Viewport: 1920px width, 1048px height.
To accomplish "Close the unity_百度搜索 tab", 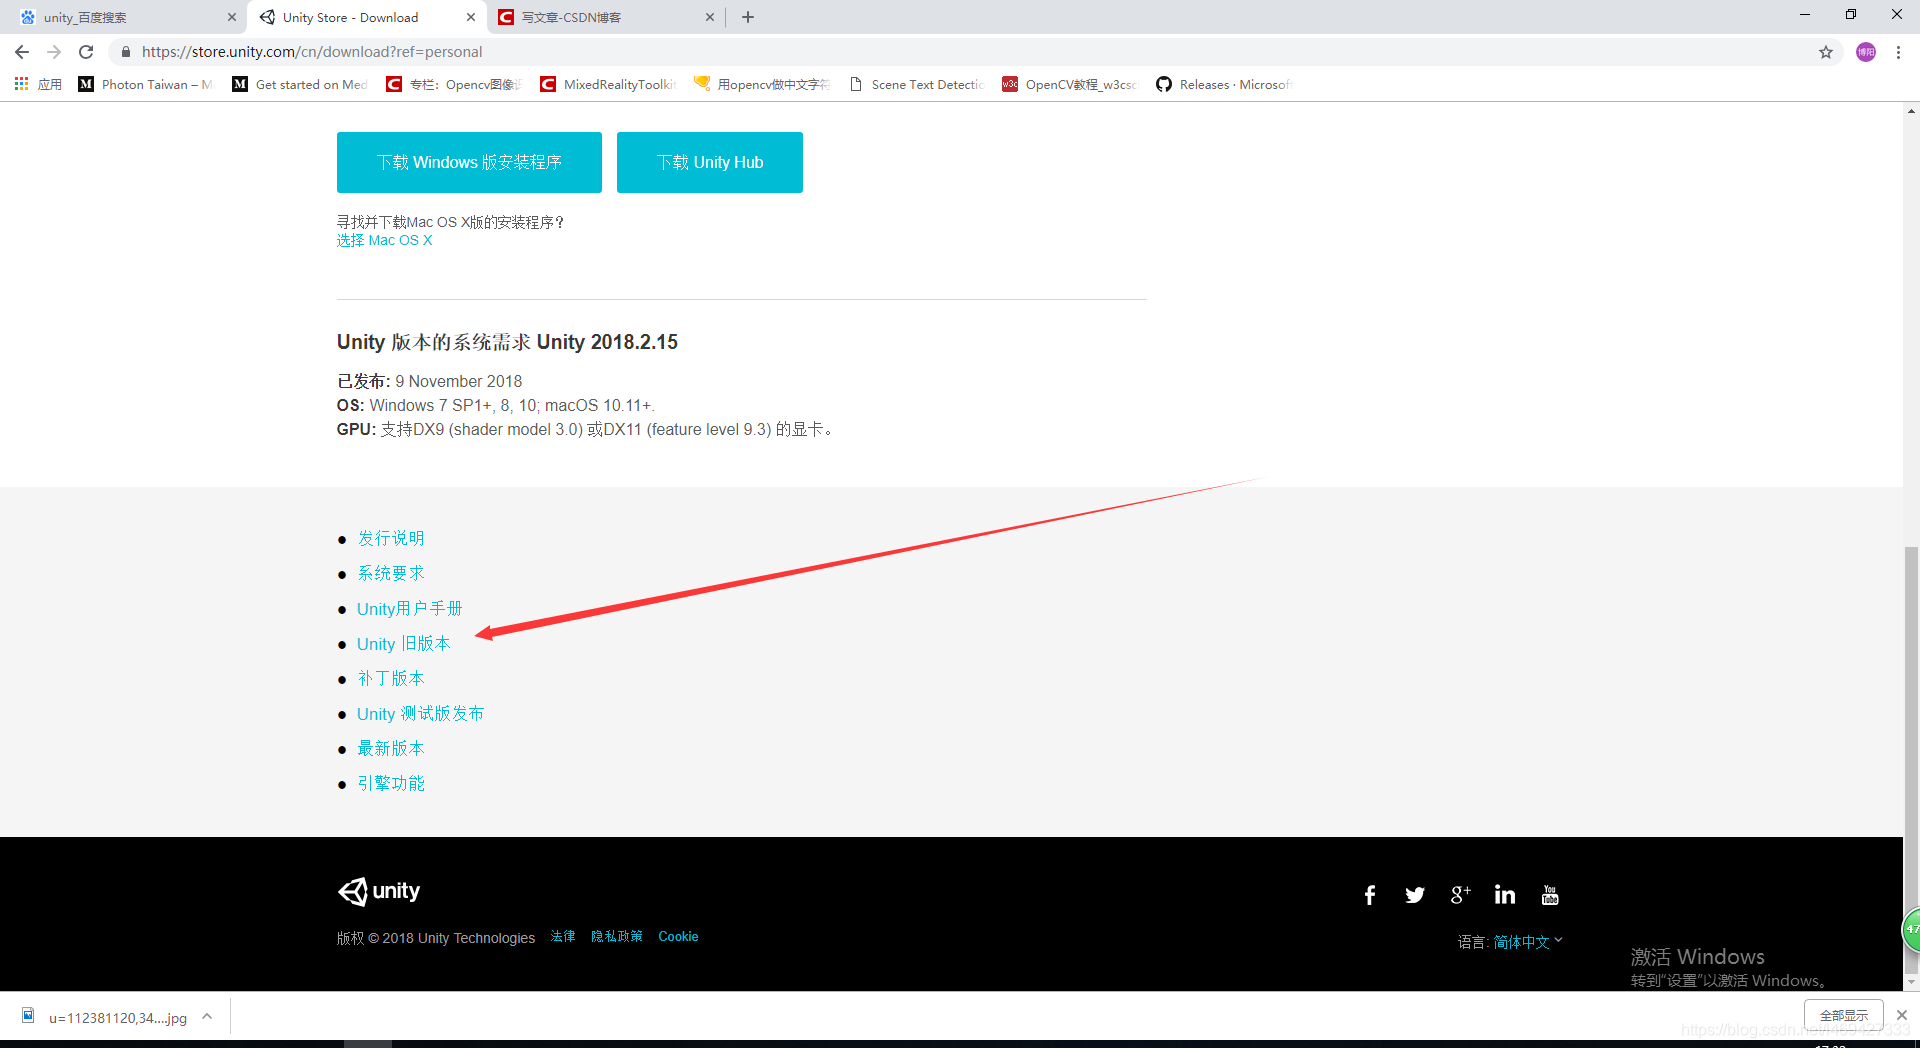I will tap(231, 17).
